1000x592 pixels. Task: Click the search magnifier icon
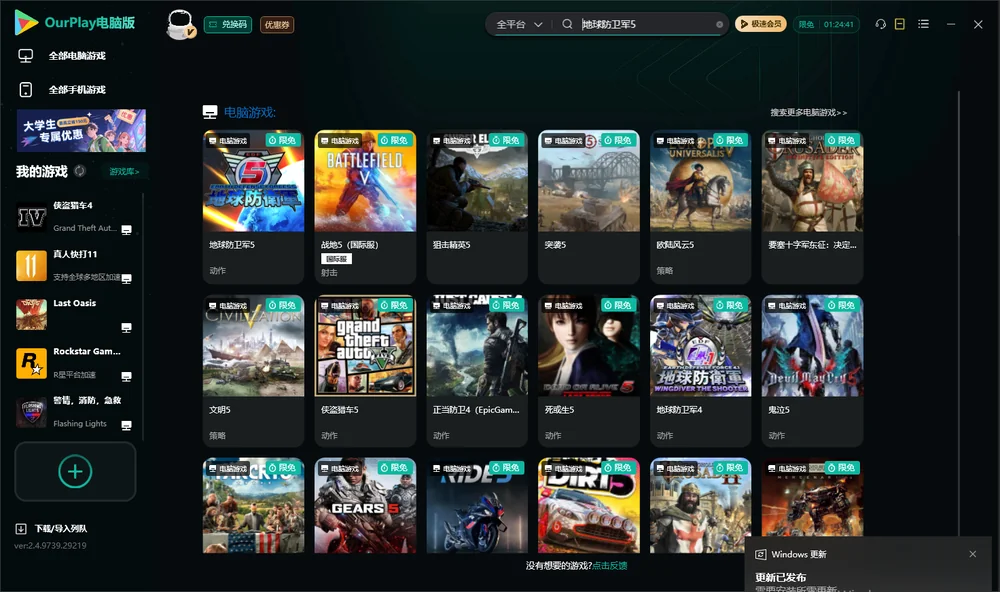(567, 24)
